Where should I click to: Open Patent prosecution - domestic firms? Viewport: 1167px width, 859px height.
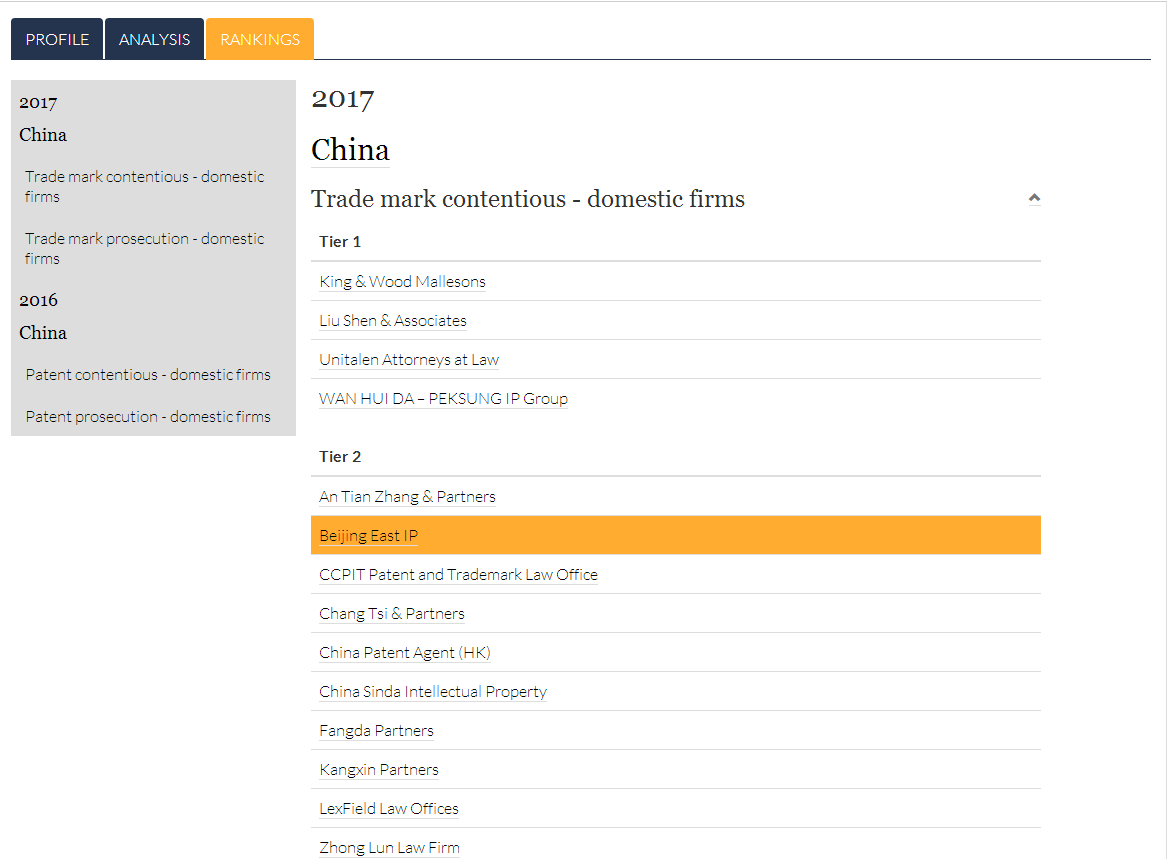(x=148, y=416)
